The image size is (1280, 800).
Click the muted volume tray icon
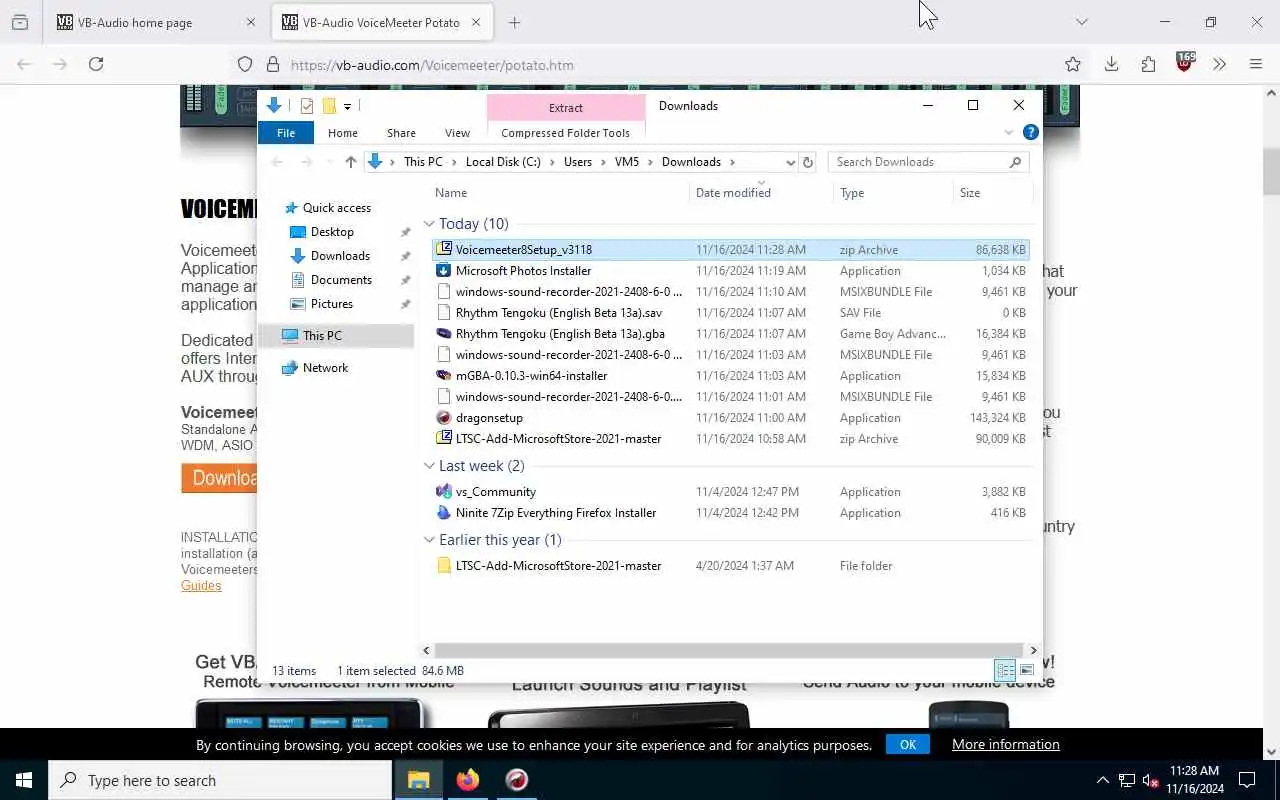tap(1150, 780)
